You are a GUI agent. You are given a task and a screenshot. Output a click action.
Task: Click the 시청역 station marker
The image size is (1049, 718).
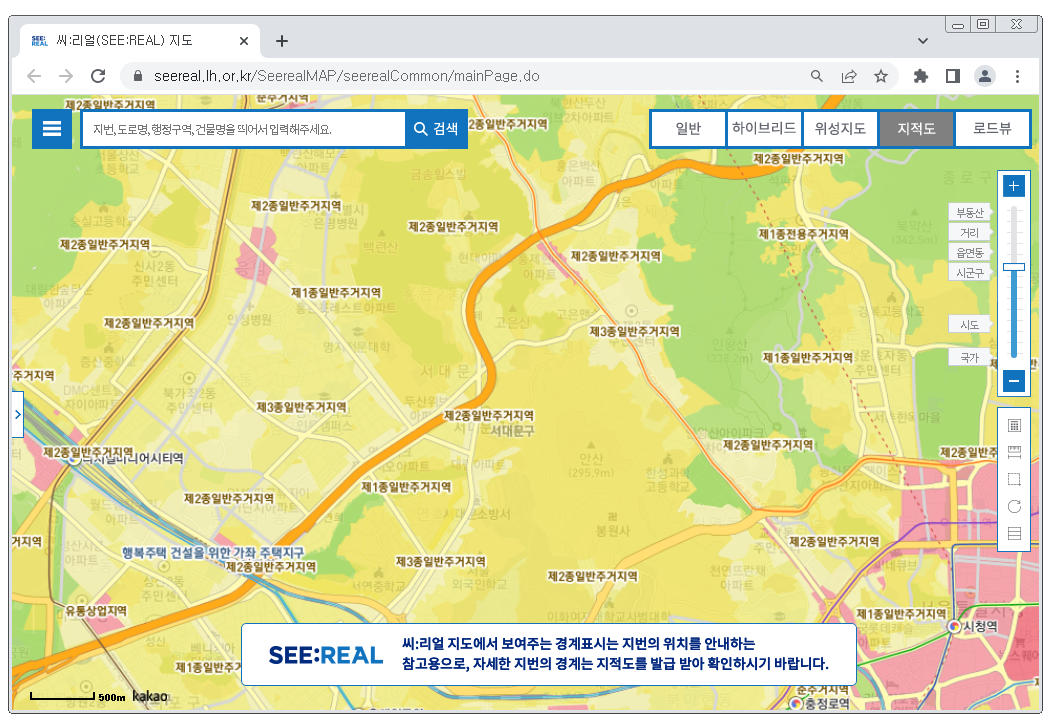(955, 626)
